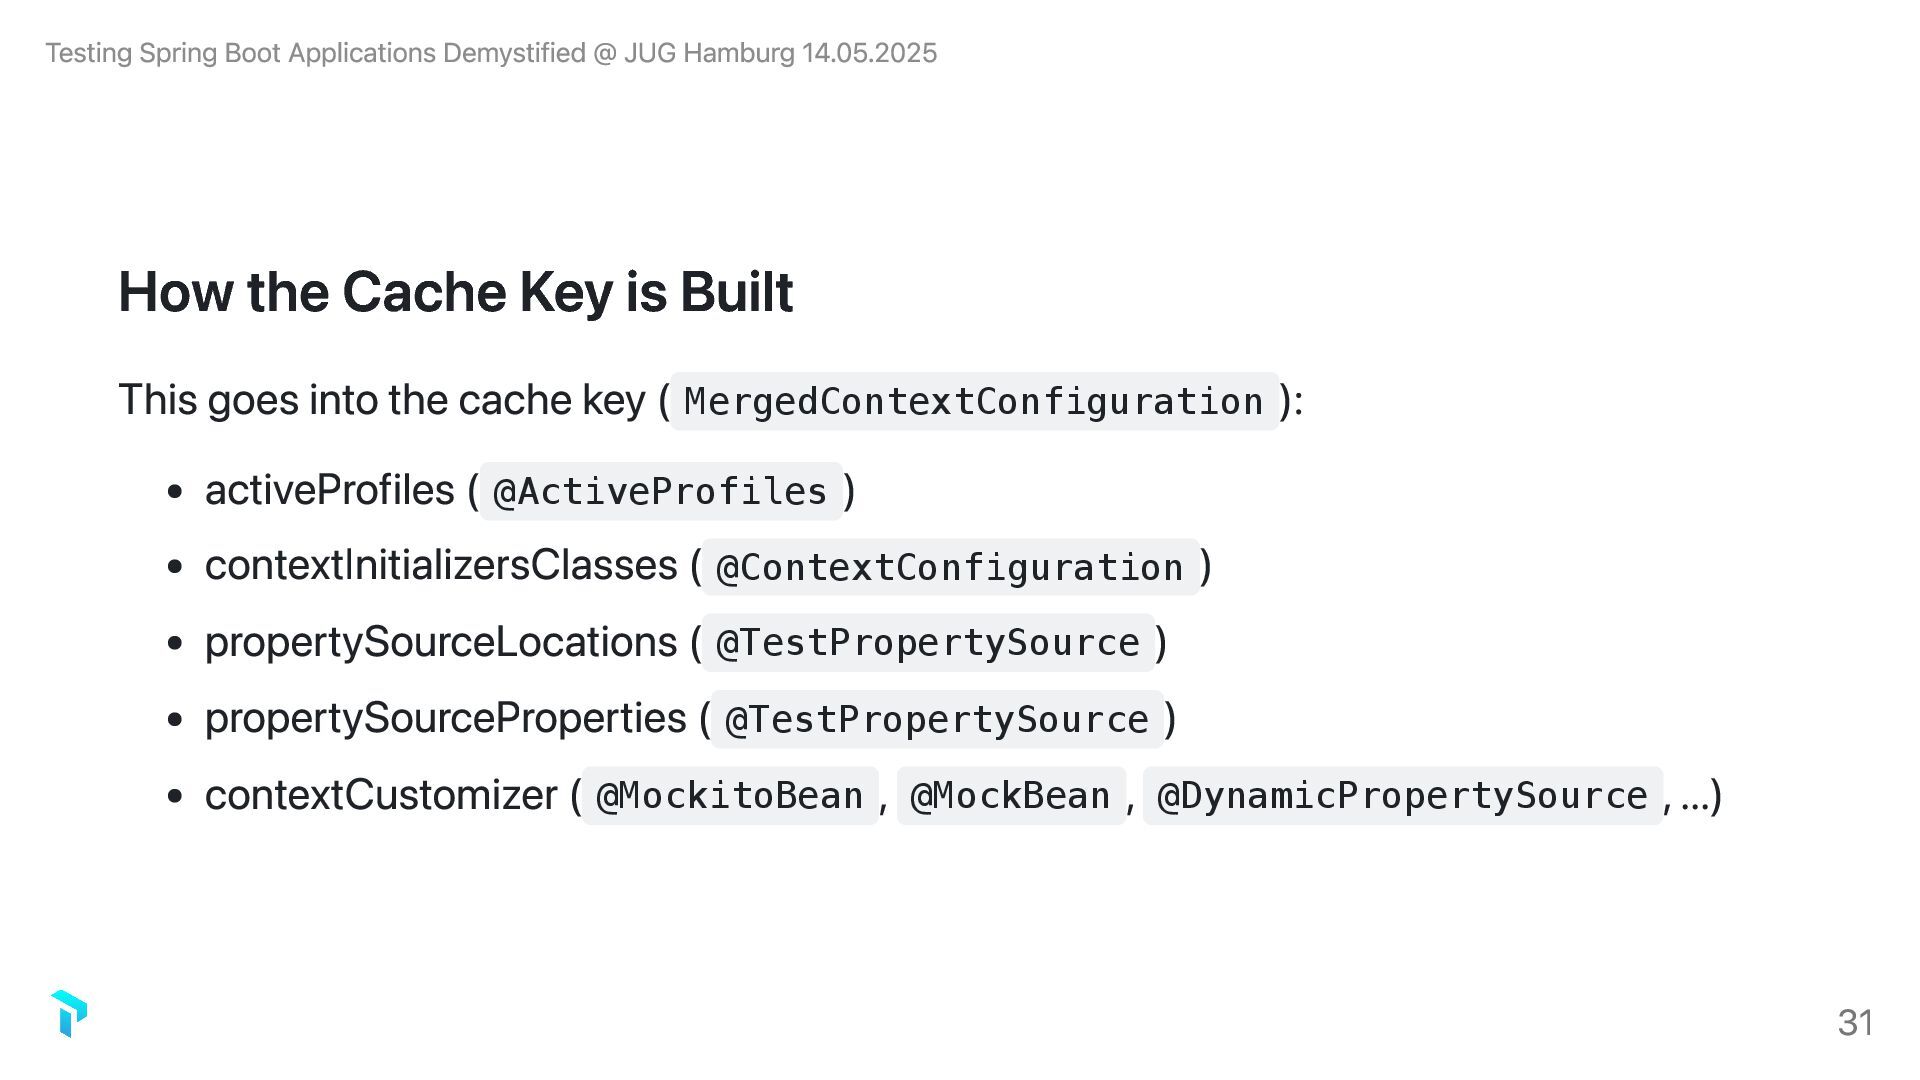Click the propertySourceProperties bullet text
This screenshot has width=1920, height=1080.
point(446,719)
